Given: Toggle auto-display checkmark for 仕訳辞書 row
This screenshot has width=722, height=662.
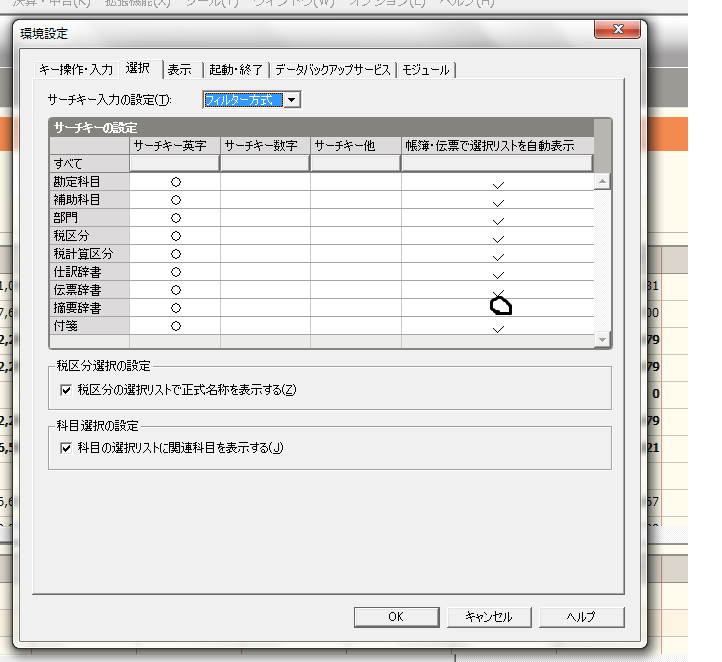Looking at the screenshot, I should pos(498,273).
